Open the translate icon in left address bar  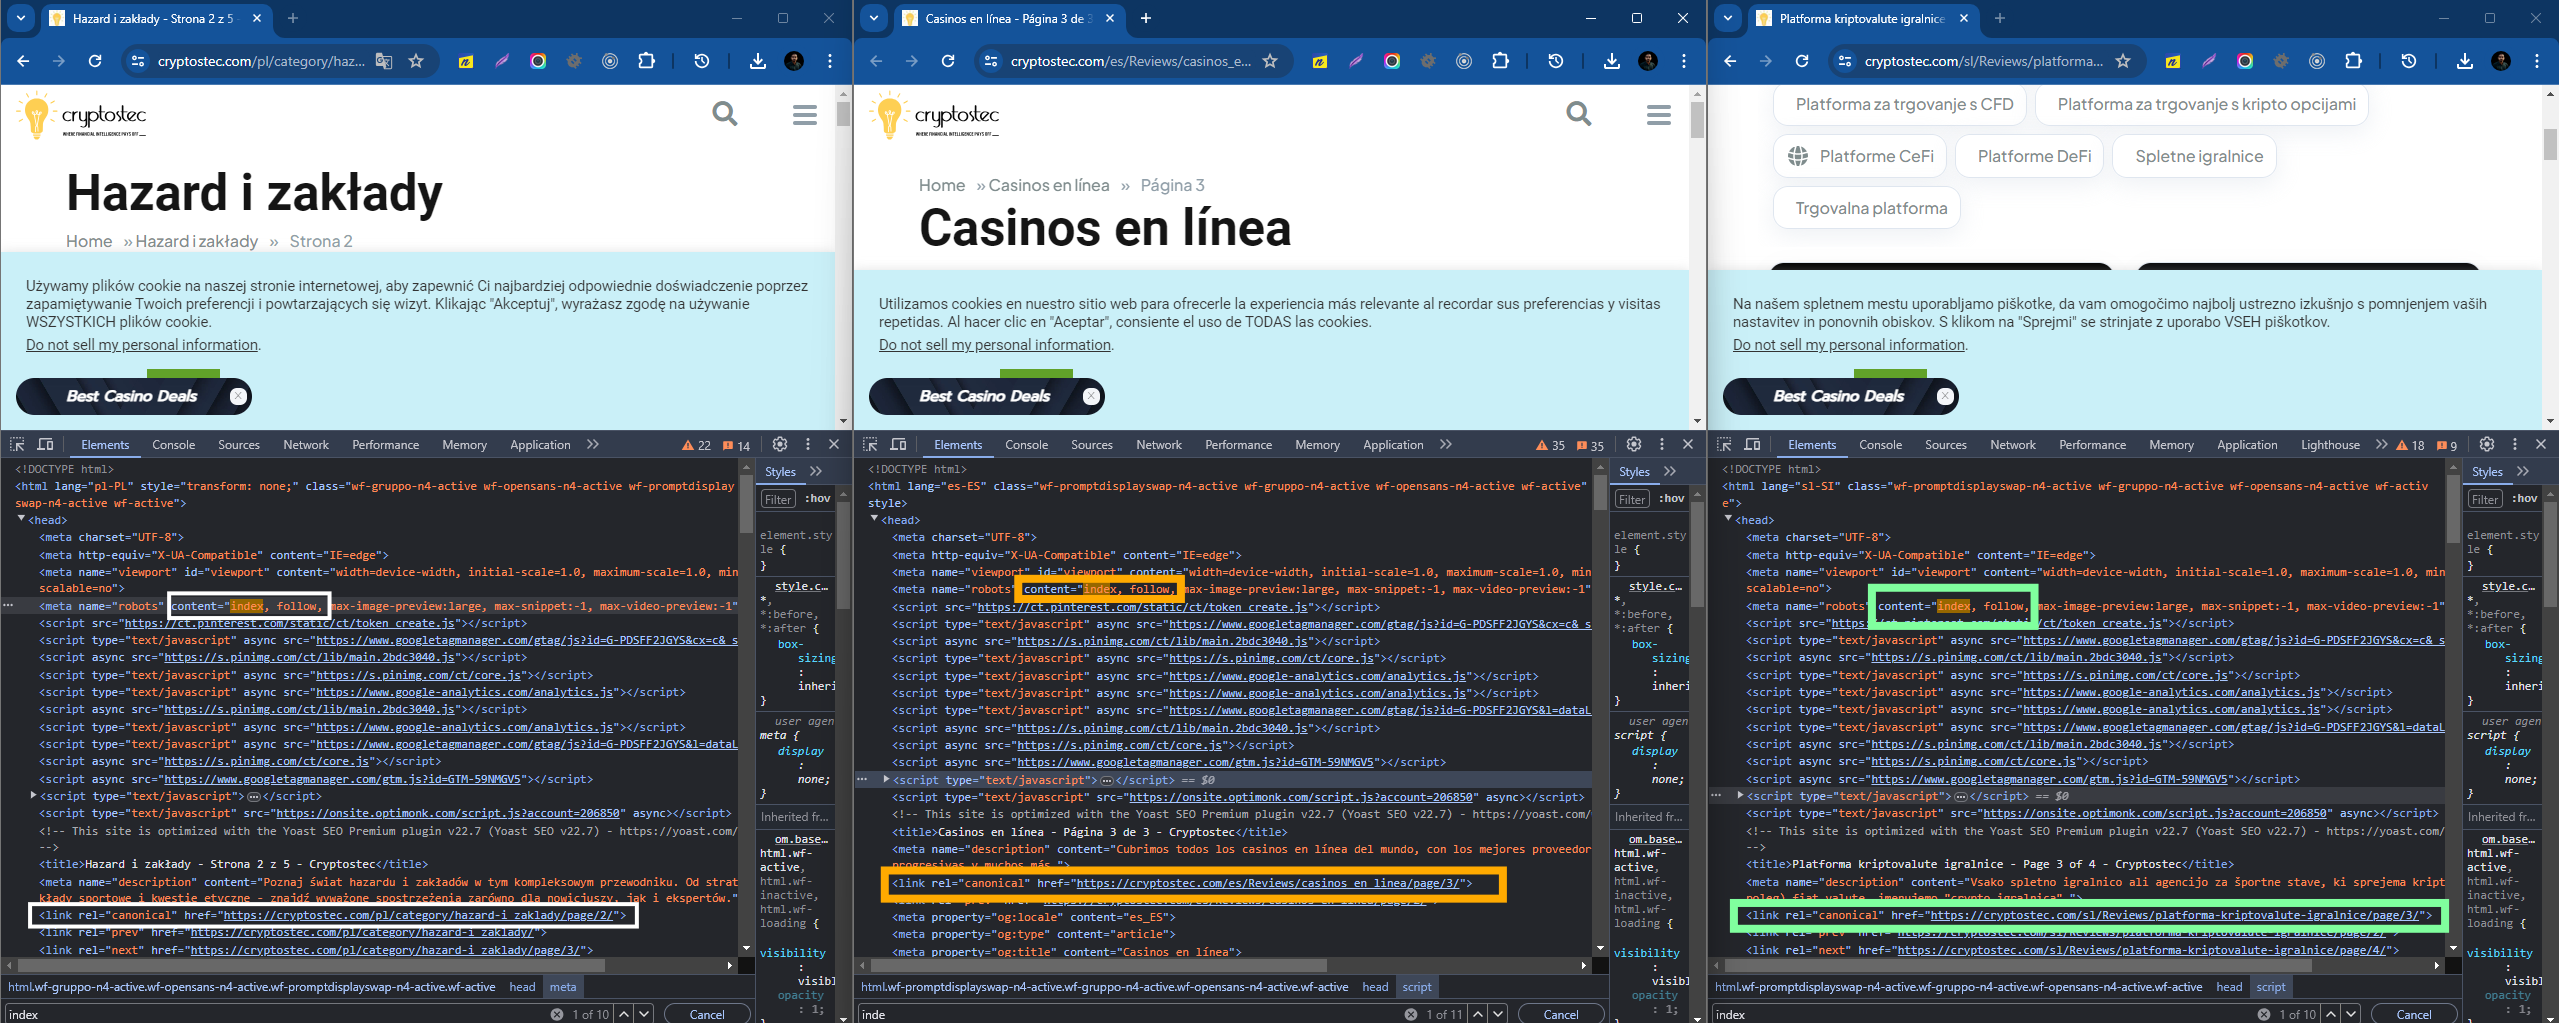384,61
